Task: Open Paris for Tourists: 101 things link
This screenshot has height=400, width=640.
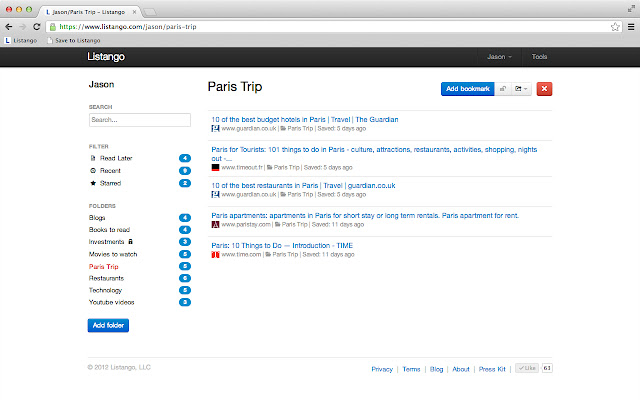Action: coord(374,154)
